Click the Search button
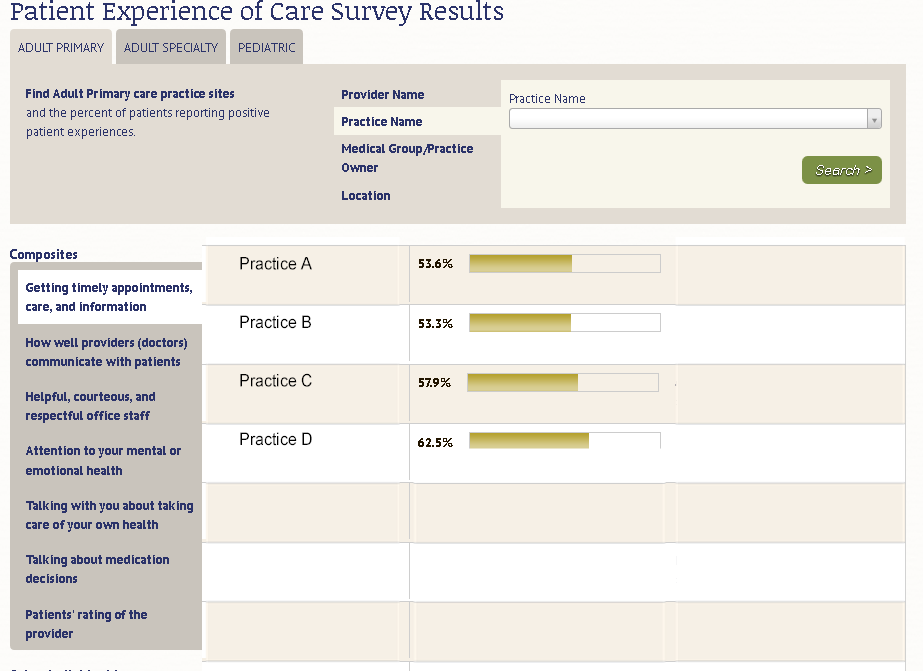Screen dimensions: 923x671 pos(842,170)
